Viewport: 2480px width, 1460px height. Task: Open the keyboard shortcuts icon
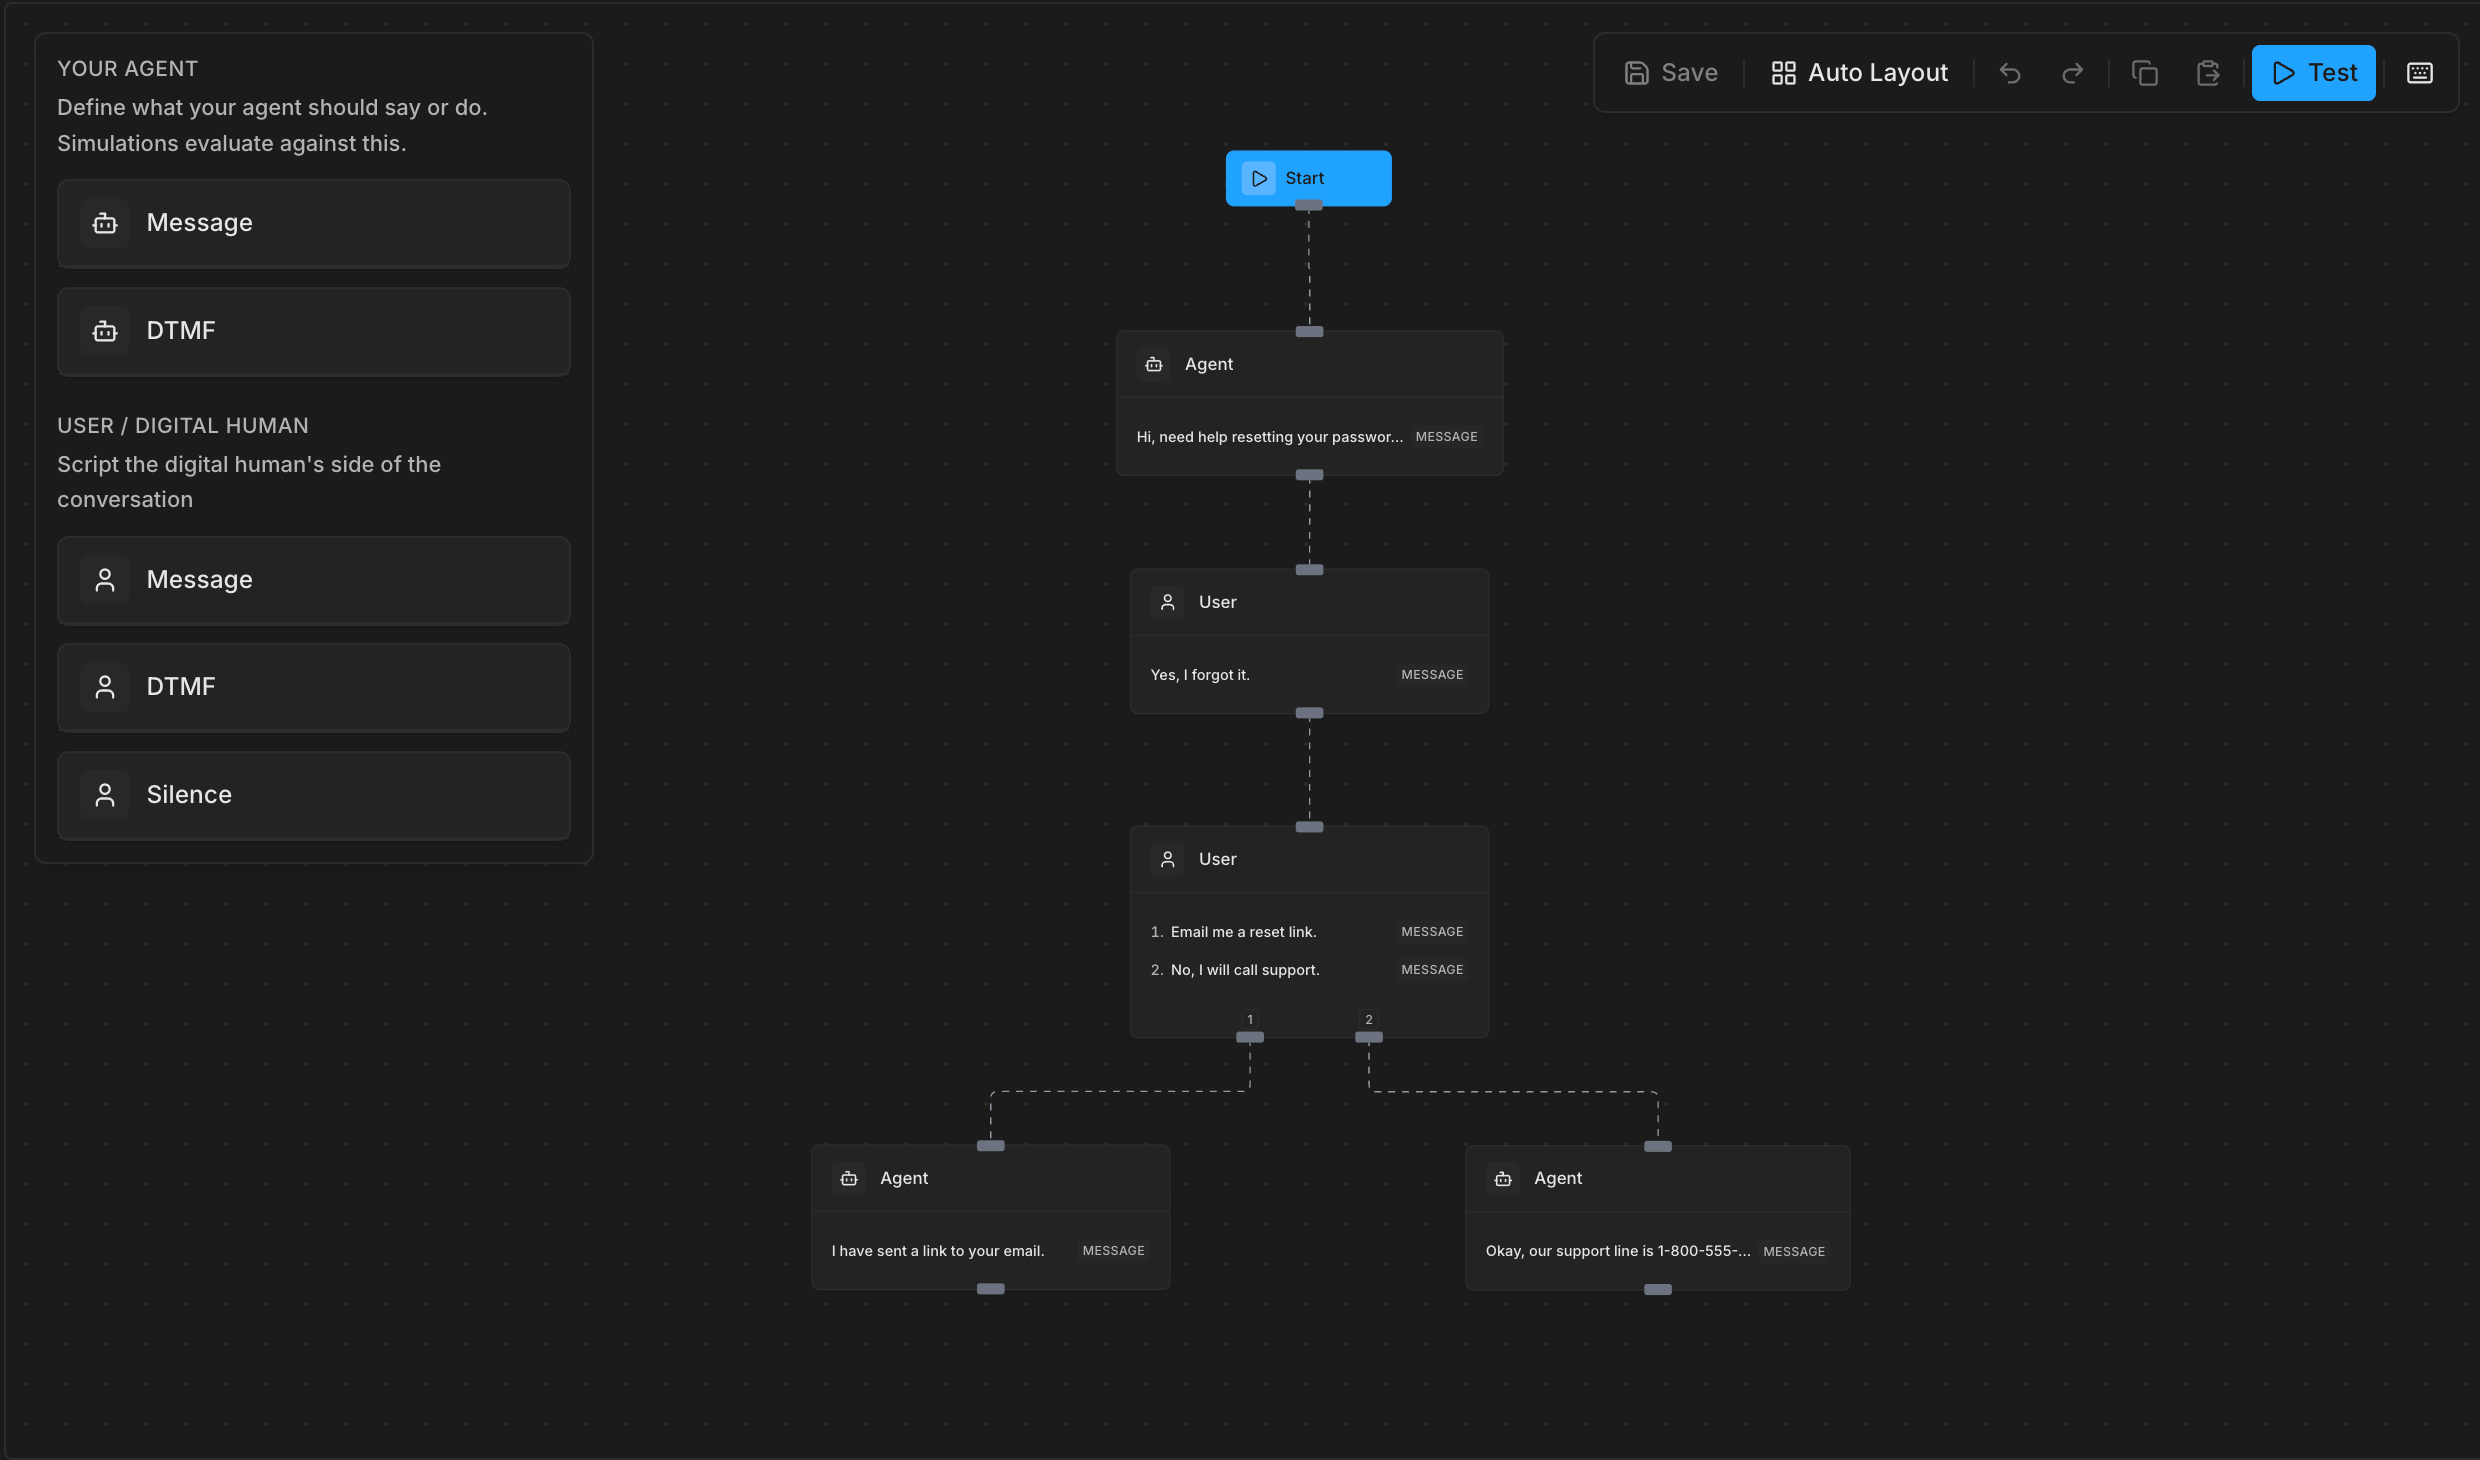(x=2420, y=73)
